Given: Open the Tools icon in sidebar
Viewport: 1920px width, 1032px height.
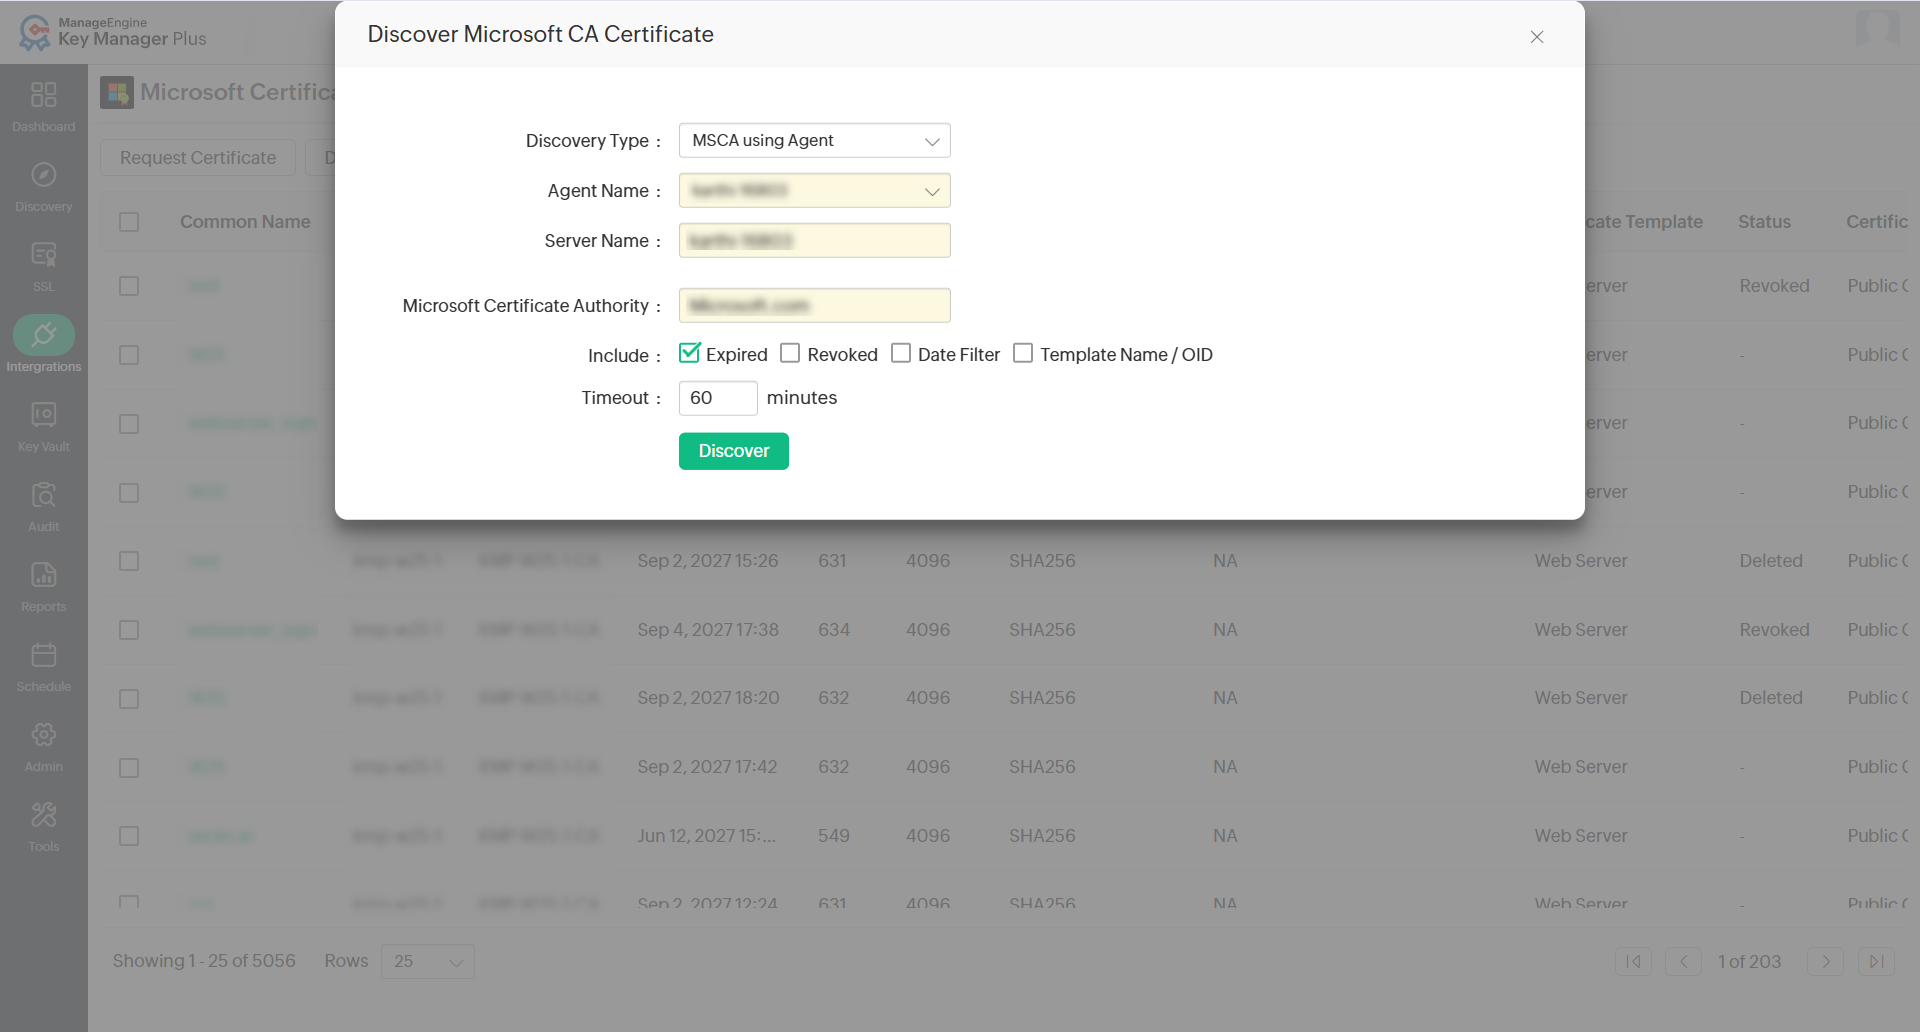Looking at the screenshot, I should 44,815.
